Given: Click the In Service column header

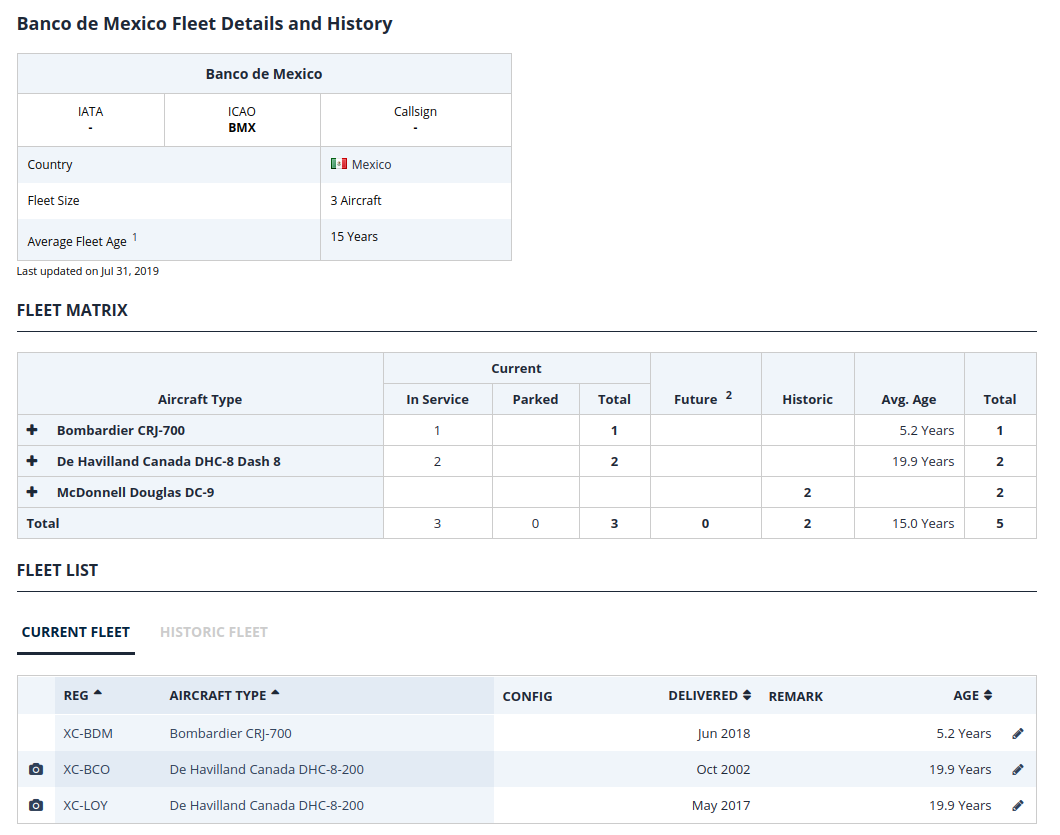Looking at the screenshot, I should (437, 399).
